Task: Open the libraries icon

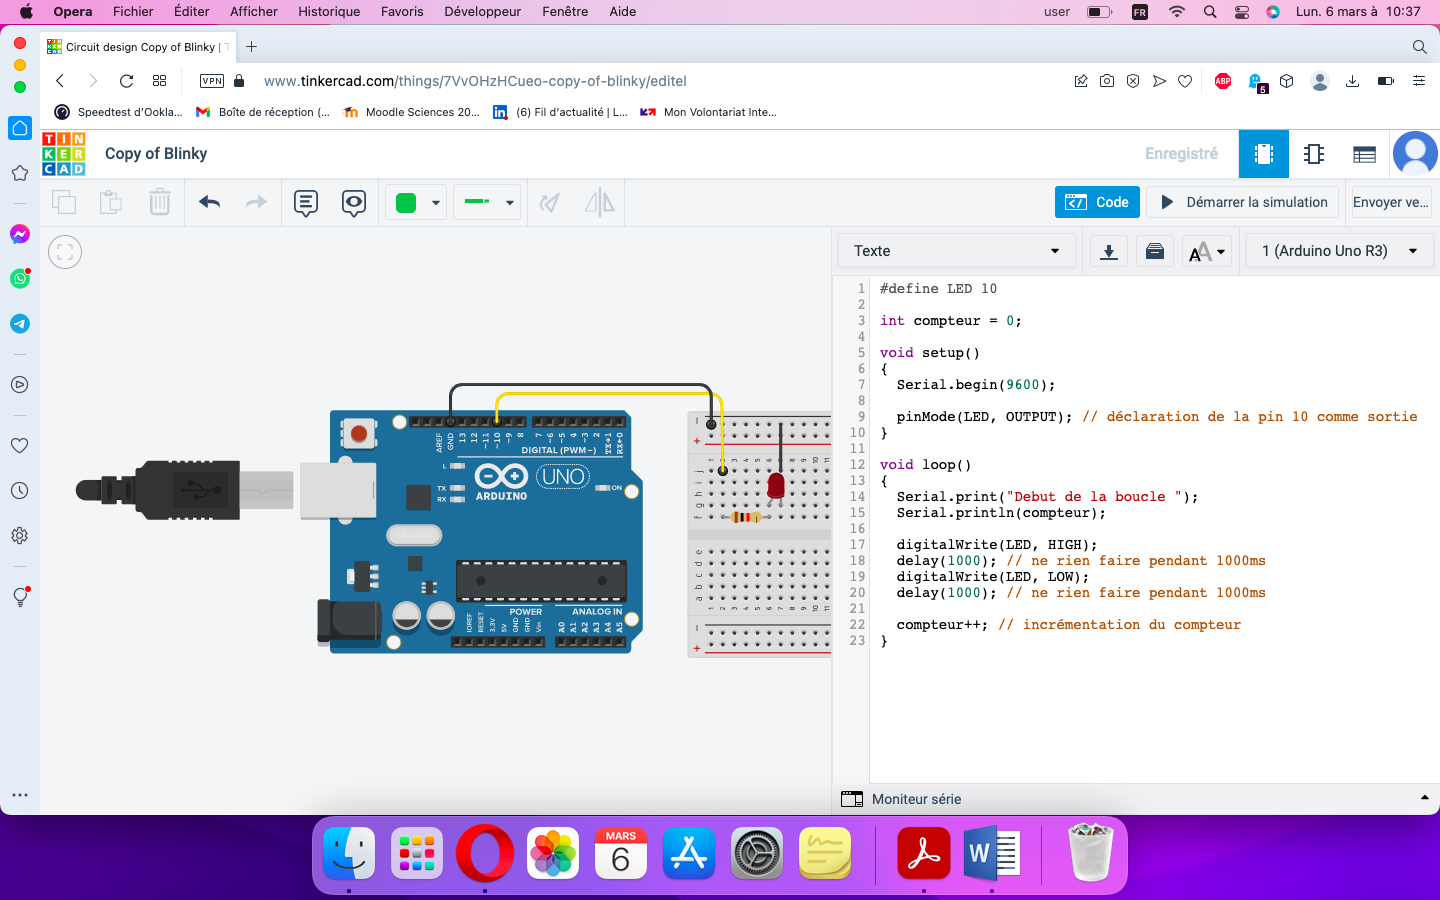Action: [x=1155, y=251]
